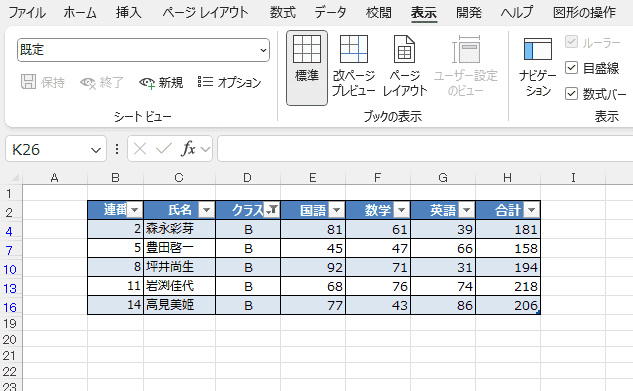Viewport: 633px width, 391px height.
Task: Select 国語 score cell 92
Action: click(x=313, y=267)
